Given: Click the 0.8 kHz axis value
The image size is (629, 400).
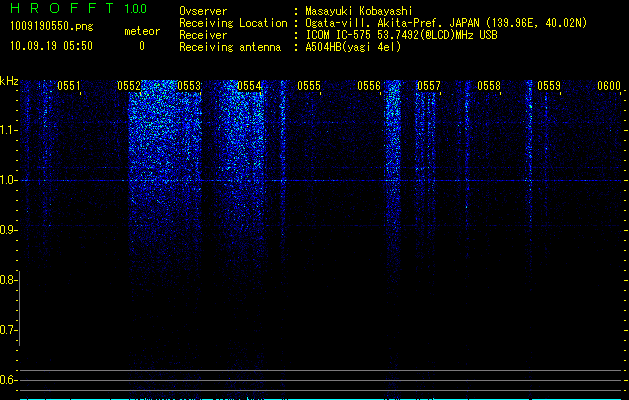Looking at the screenshot, I should (8, 280).
